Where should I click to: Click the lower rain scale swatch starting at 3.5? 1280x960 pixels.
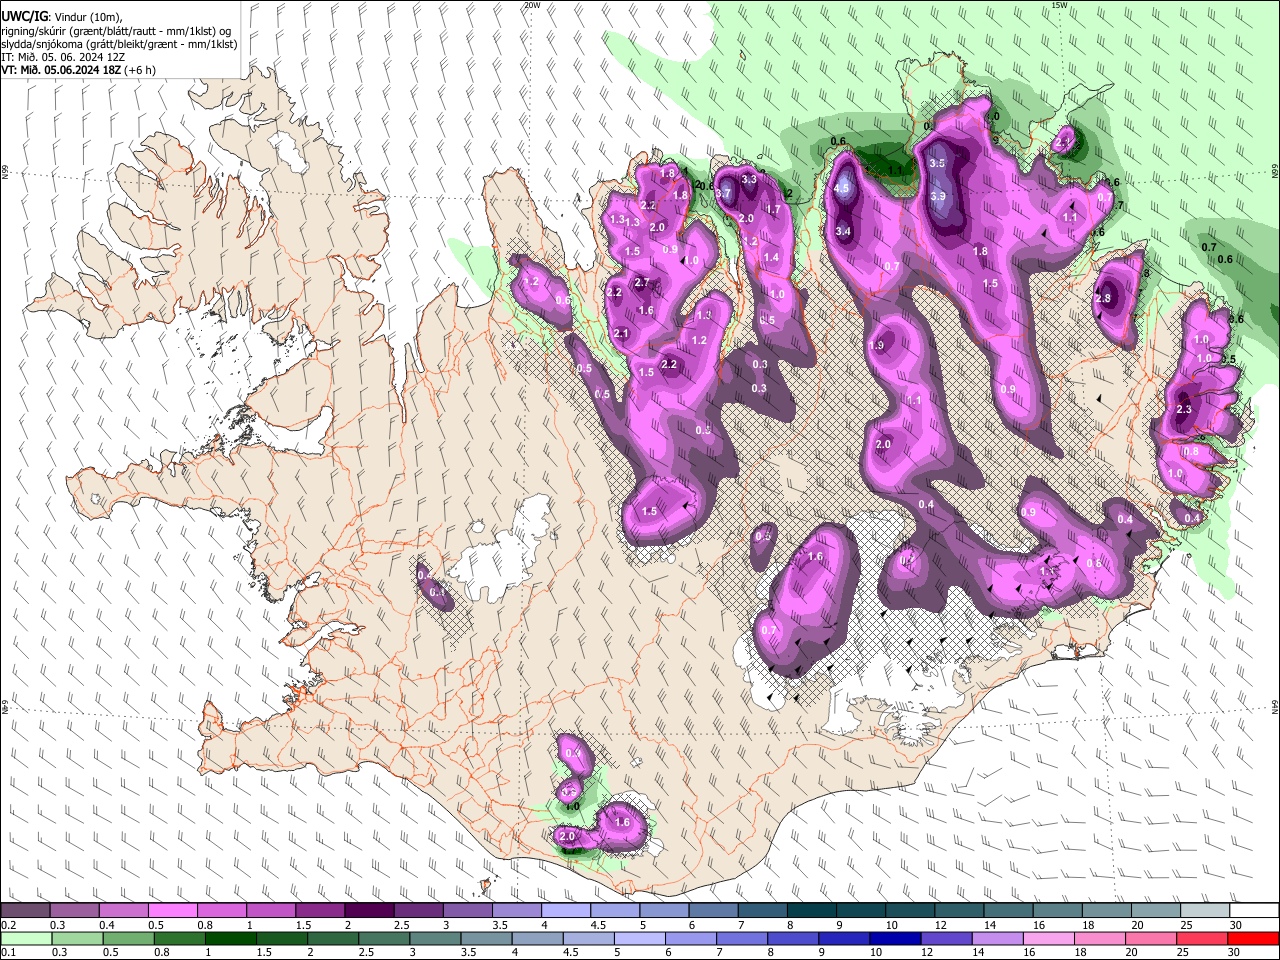487,938
